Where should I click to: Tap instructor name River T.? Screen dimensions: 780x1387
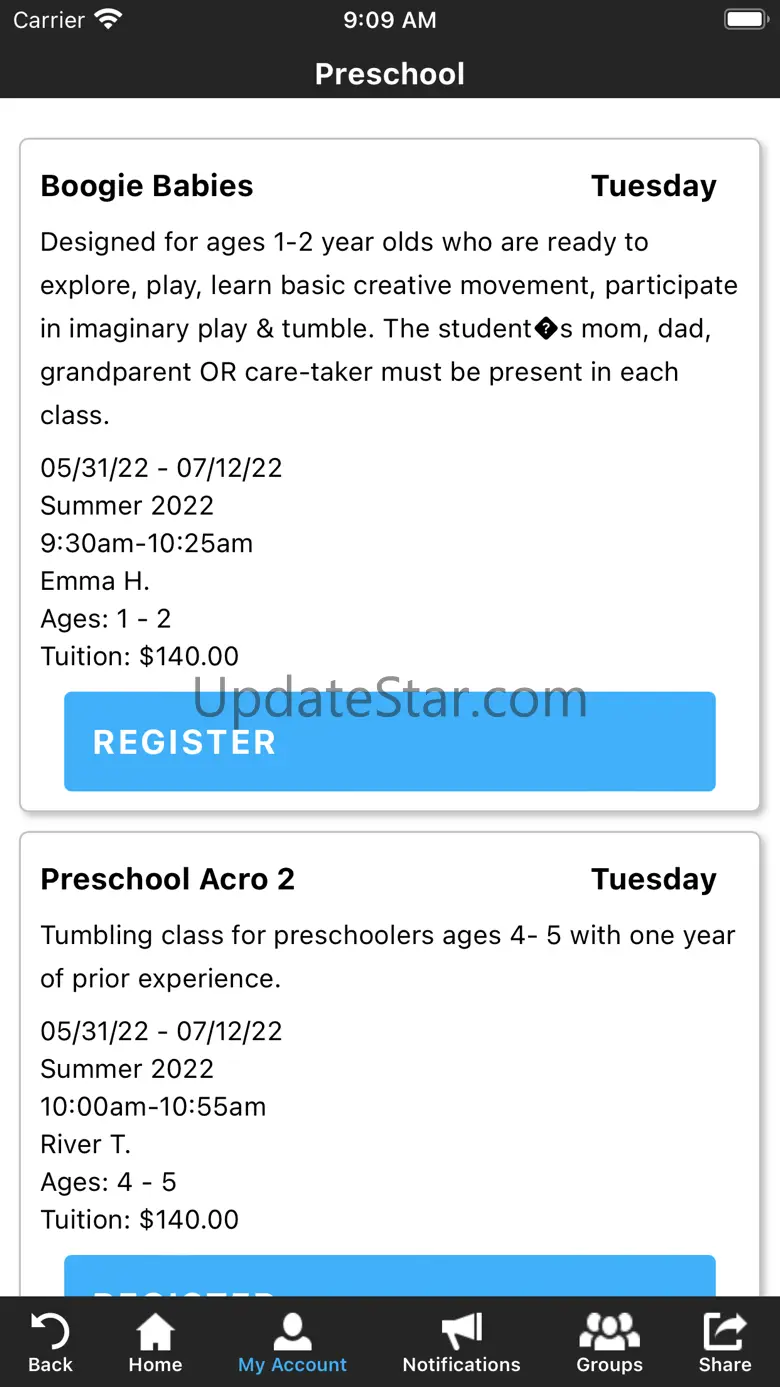tap(85, 1144)
